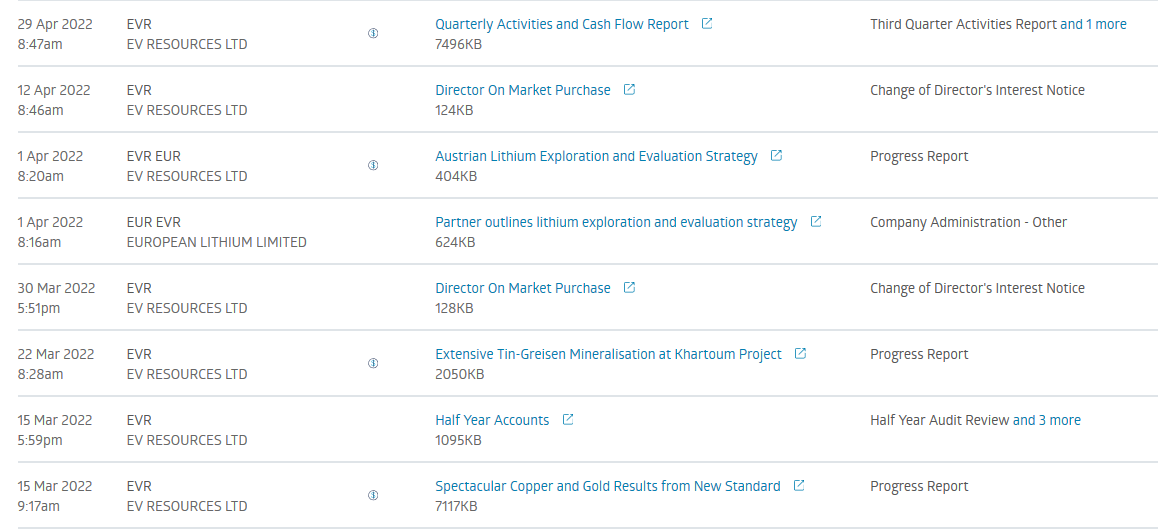The height and width of the screenshot is (530, 1159).
Task: Open external link icon beside Quarterly Activities Report
Action: point(707,24)
